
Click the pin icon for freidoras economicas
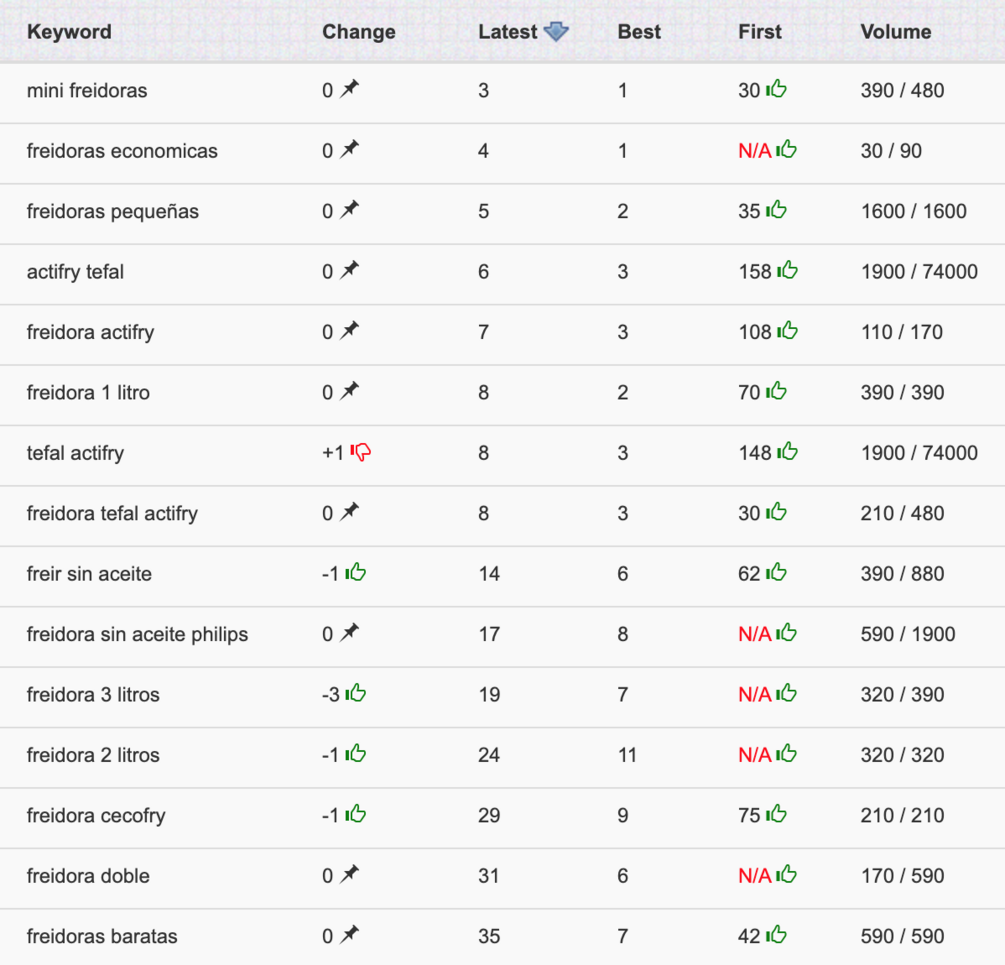[x=349, y=149]
